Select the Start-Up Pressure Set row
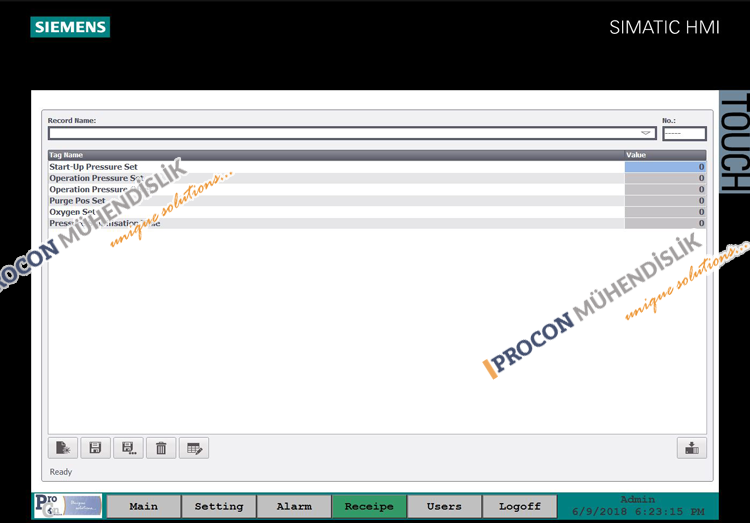This screenshot has width=750, height=523. (x=377, y=167)
